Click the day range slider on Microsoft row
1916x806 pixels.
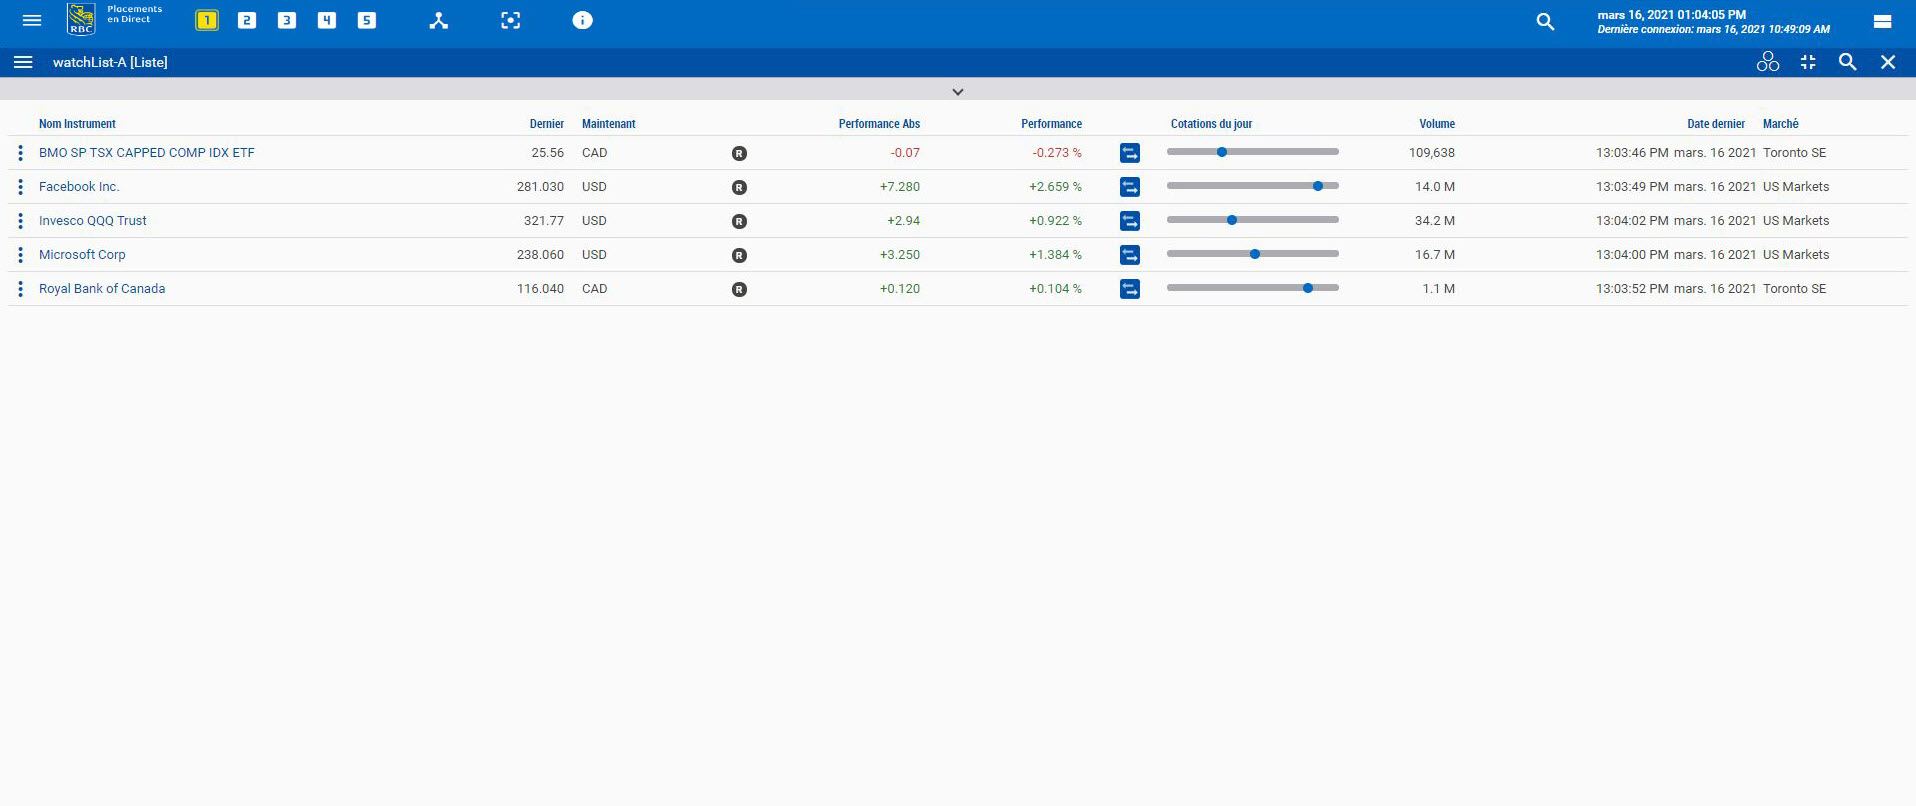(x=1253, y=254)
